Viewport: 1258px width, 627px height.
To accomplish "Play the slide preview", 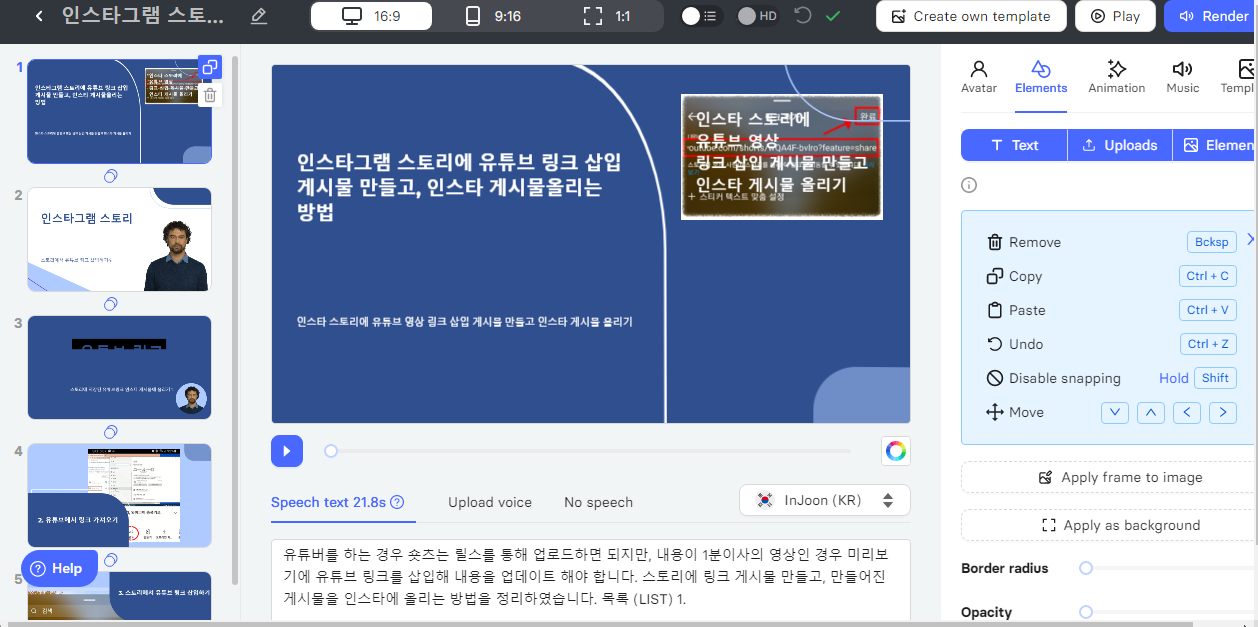I will click(x=287, y=451).
